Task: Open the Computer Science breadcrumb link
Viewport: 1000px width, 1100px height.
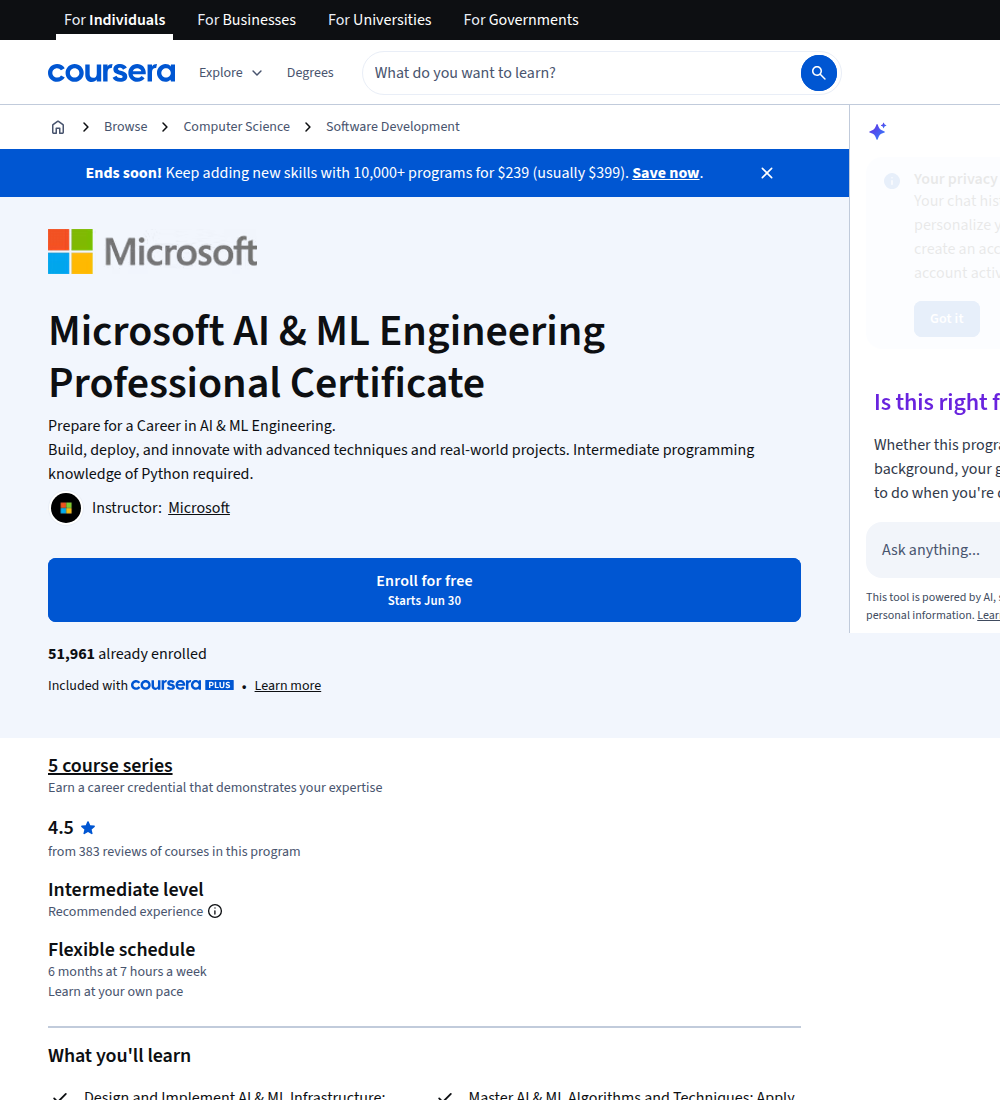Action: coord(236,127)
